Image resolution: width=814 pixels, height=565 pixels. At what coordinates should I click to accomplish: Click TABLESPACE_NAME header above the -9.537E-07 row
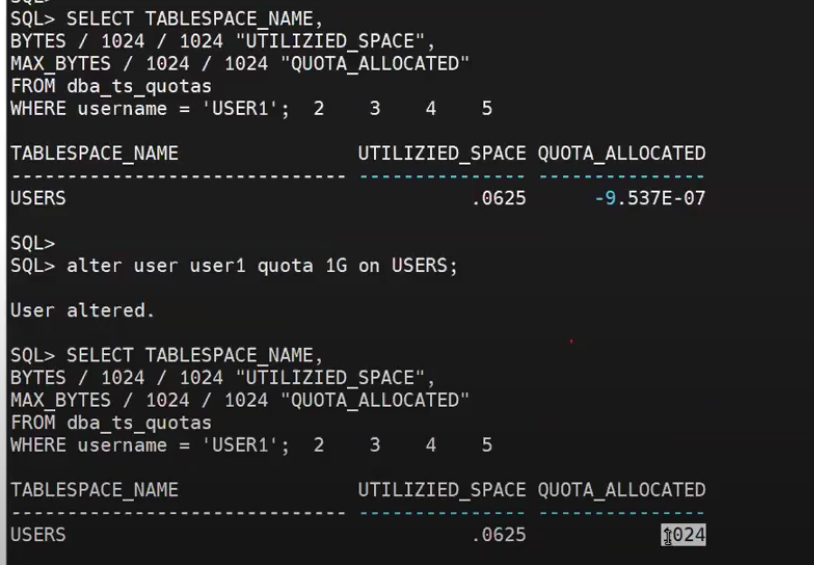(x=94, y=153)
